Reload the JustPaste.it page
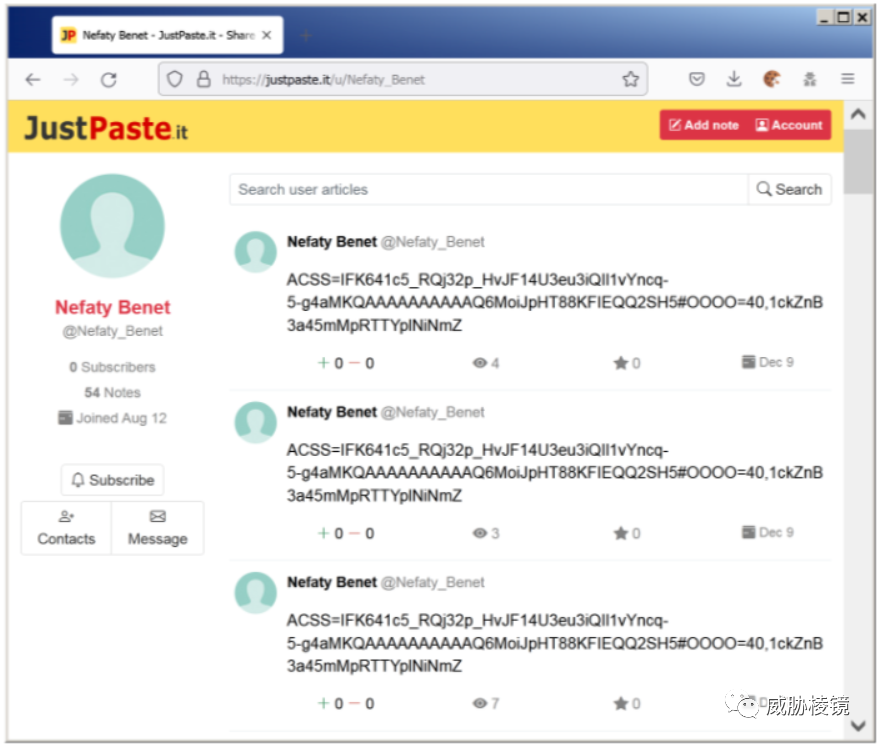This screenshot has width=878, height=744. click(109, 79)
